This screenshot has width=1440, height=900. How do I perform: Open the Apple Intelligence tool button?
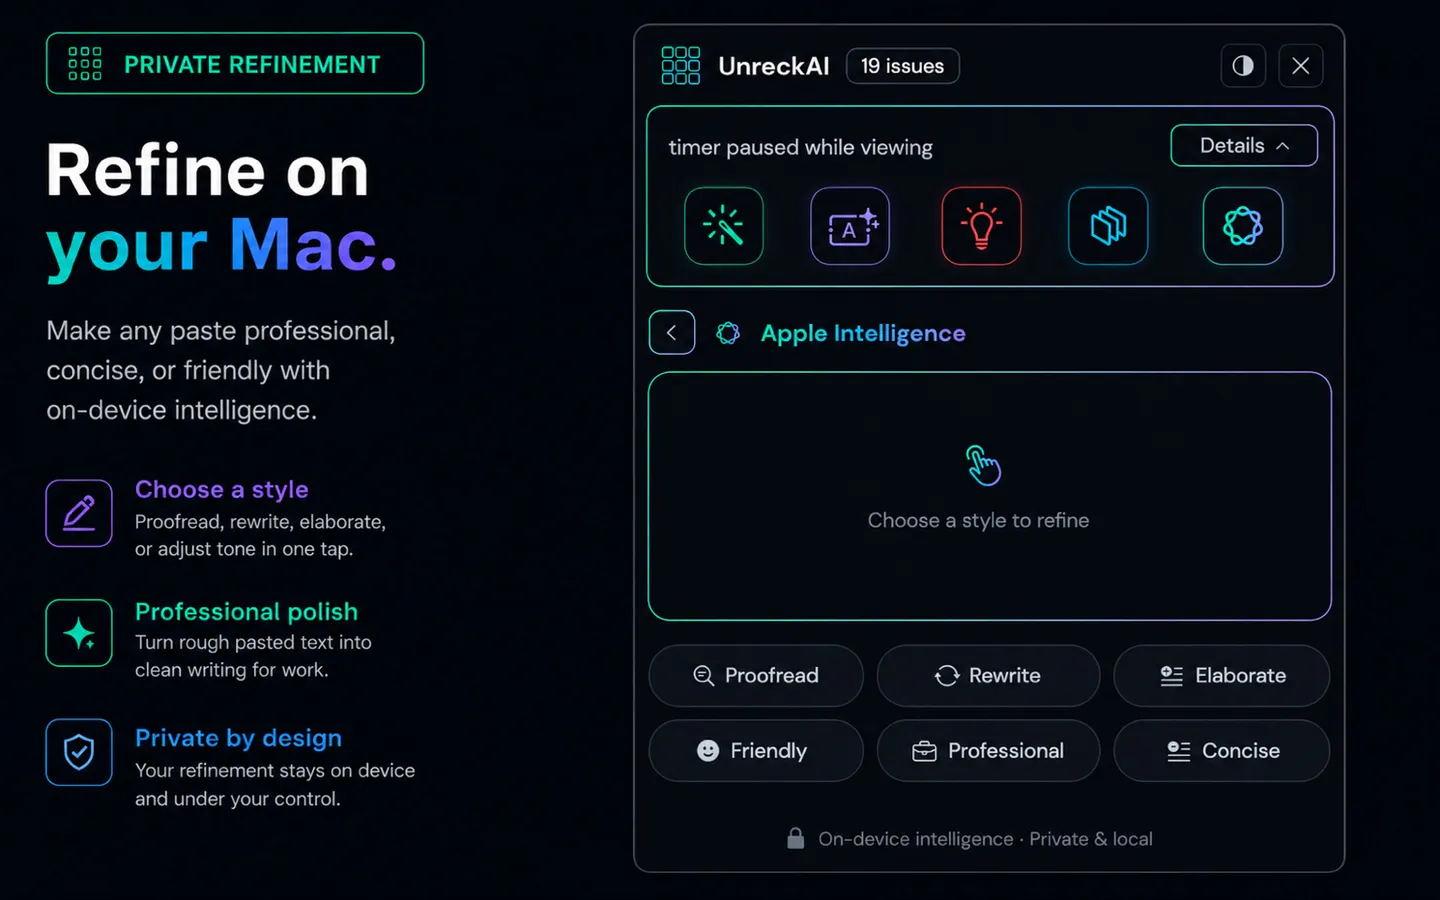pos(1243,226)
